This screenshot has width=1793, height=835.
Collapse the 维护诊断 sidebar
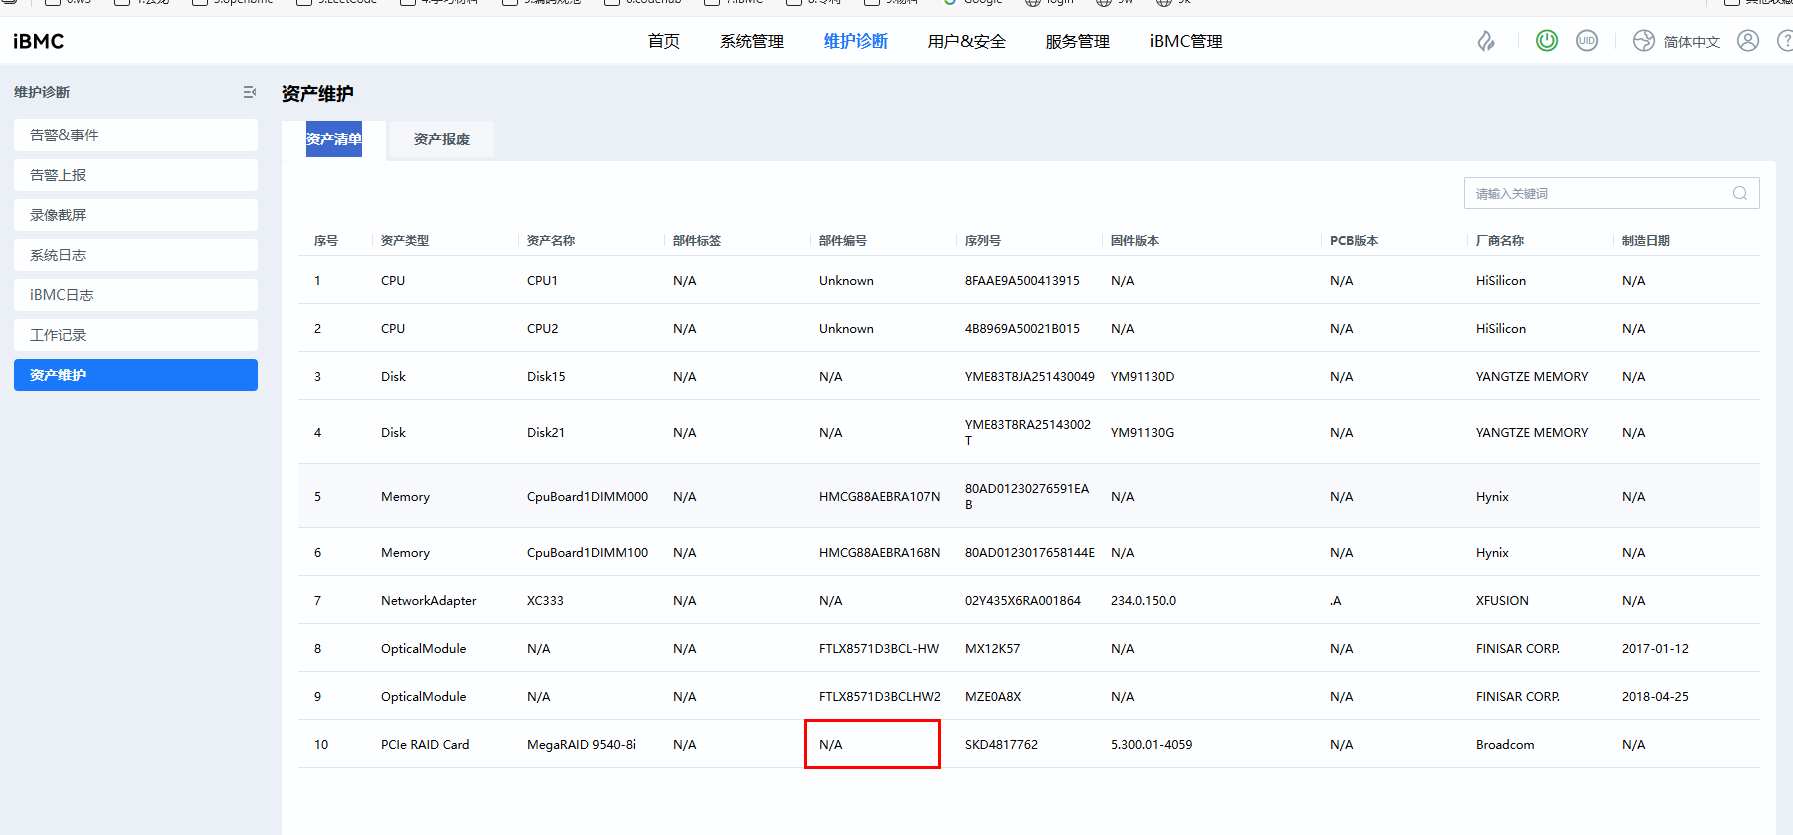tap(249, 92)
